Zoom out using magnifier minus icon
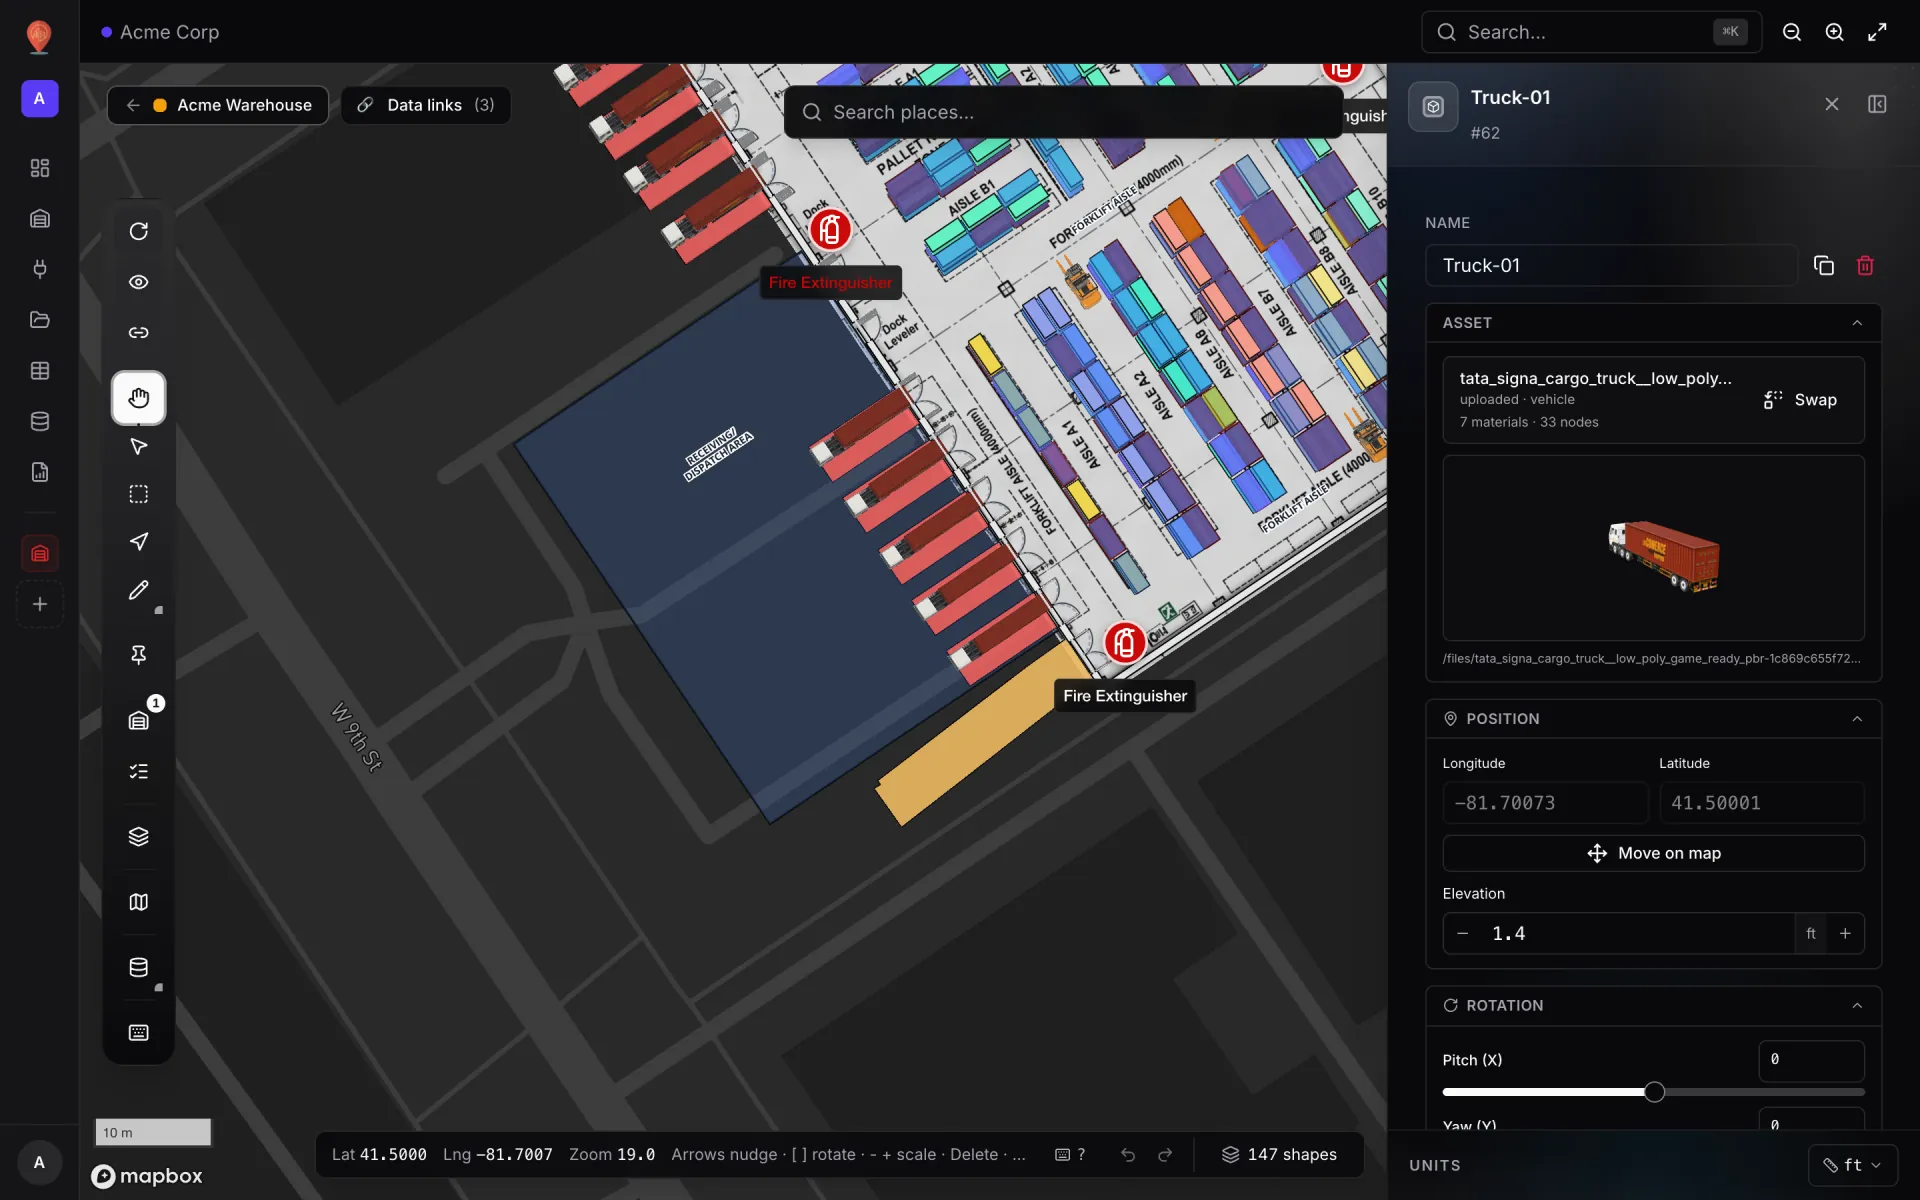The height and width of the screenshot is (1200, 1920). tap(1792, 32)
